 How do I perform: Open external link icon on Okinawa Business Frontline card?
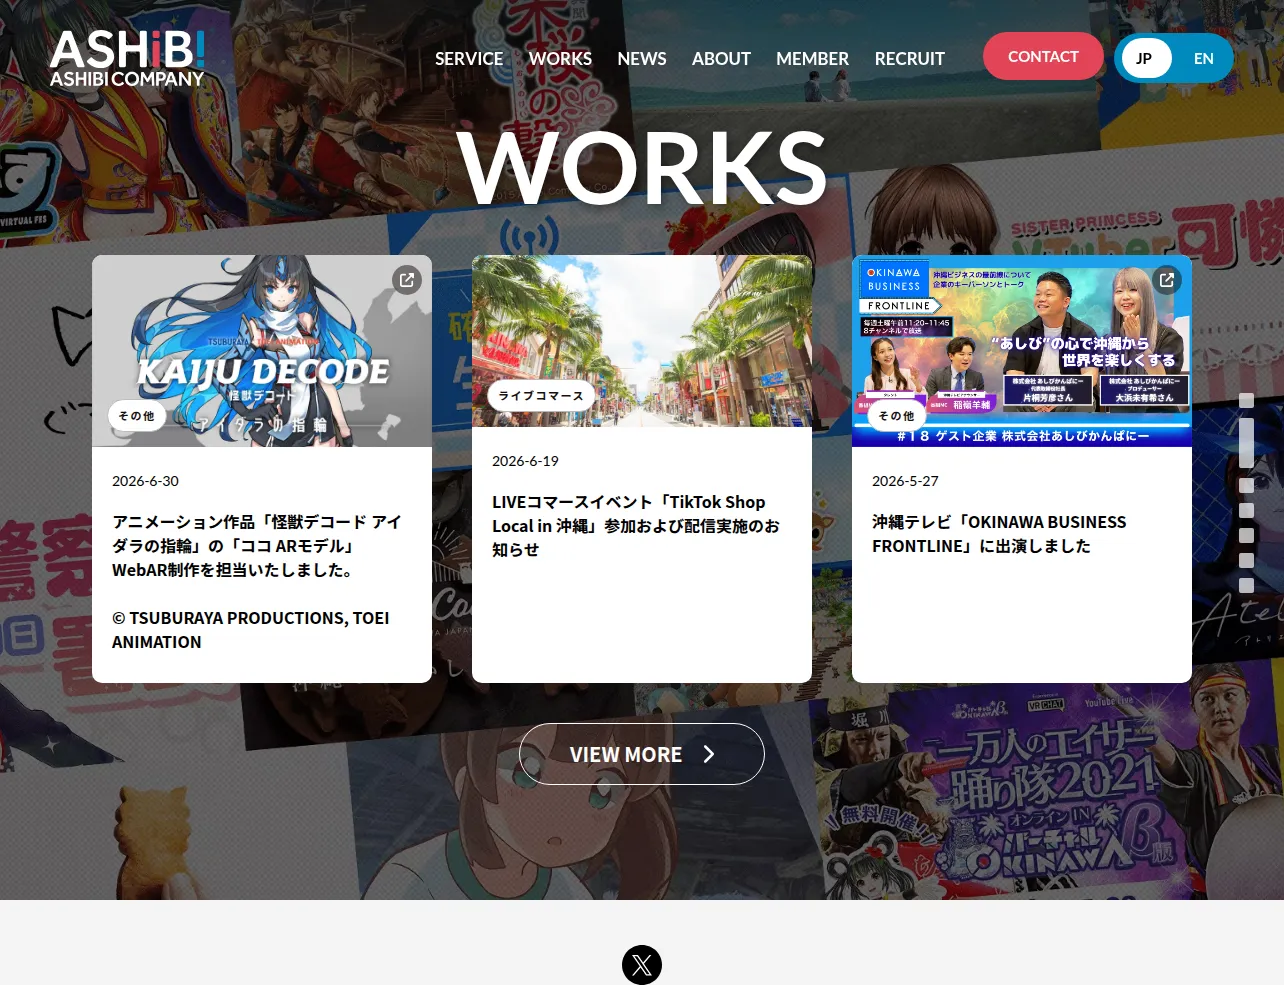click(1167, 280)
